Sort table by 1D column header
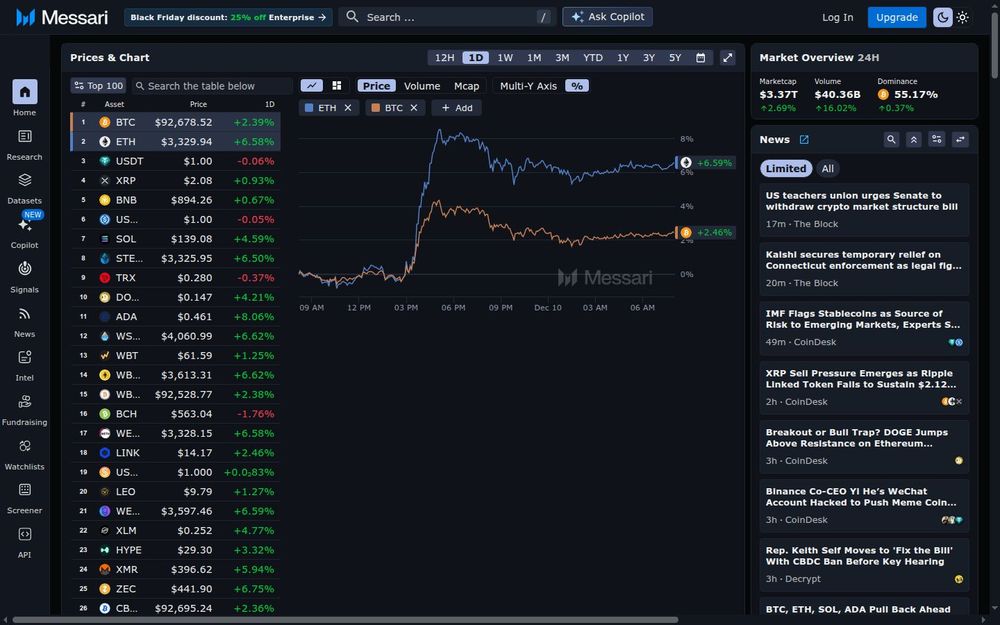This screenshot has width=1000, height=625. (270, 104)
